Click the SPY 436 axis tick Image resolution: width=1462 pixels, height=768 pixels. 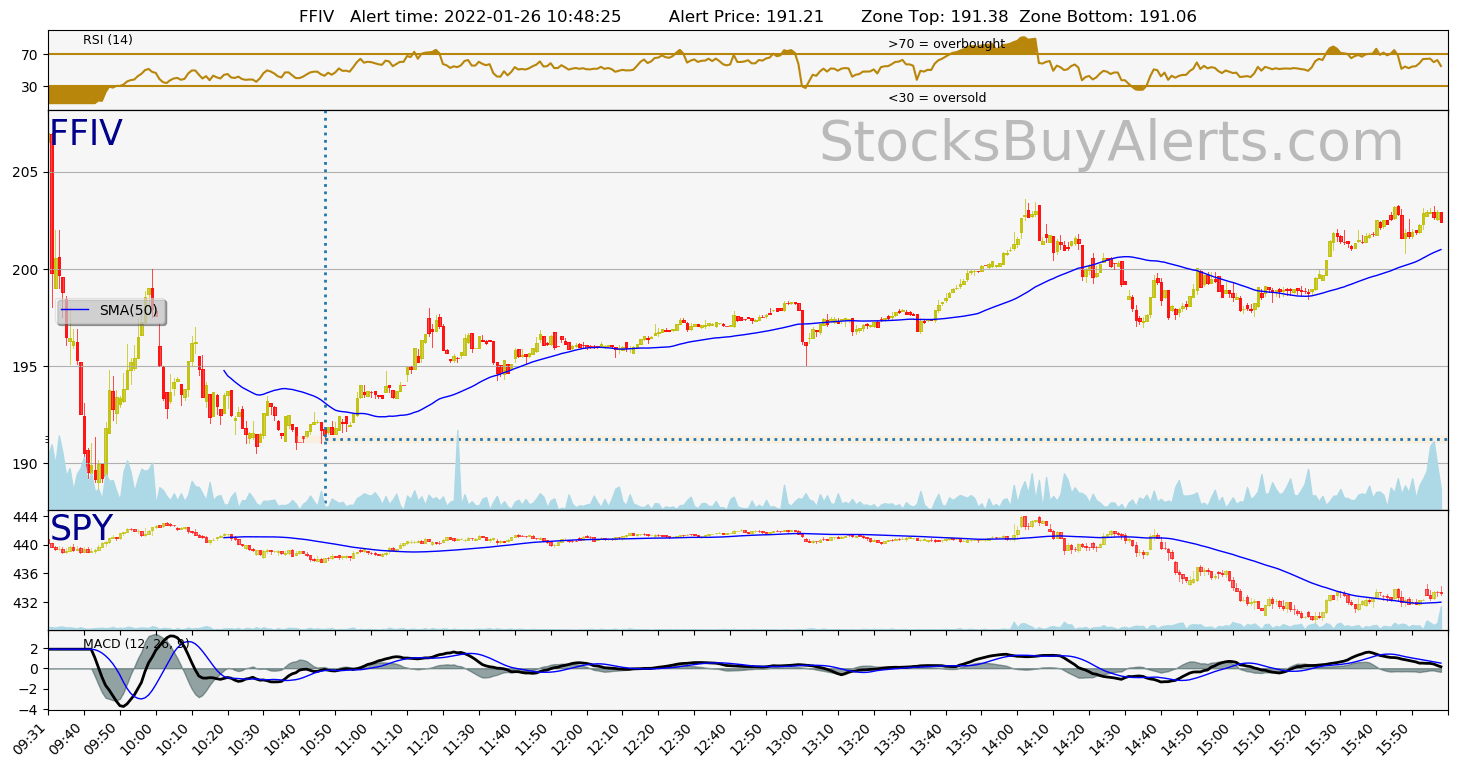(26, 574)
